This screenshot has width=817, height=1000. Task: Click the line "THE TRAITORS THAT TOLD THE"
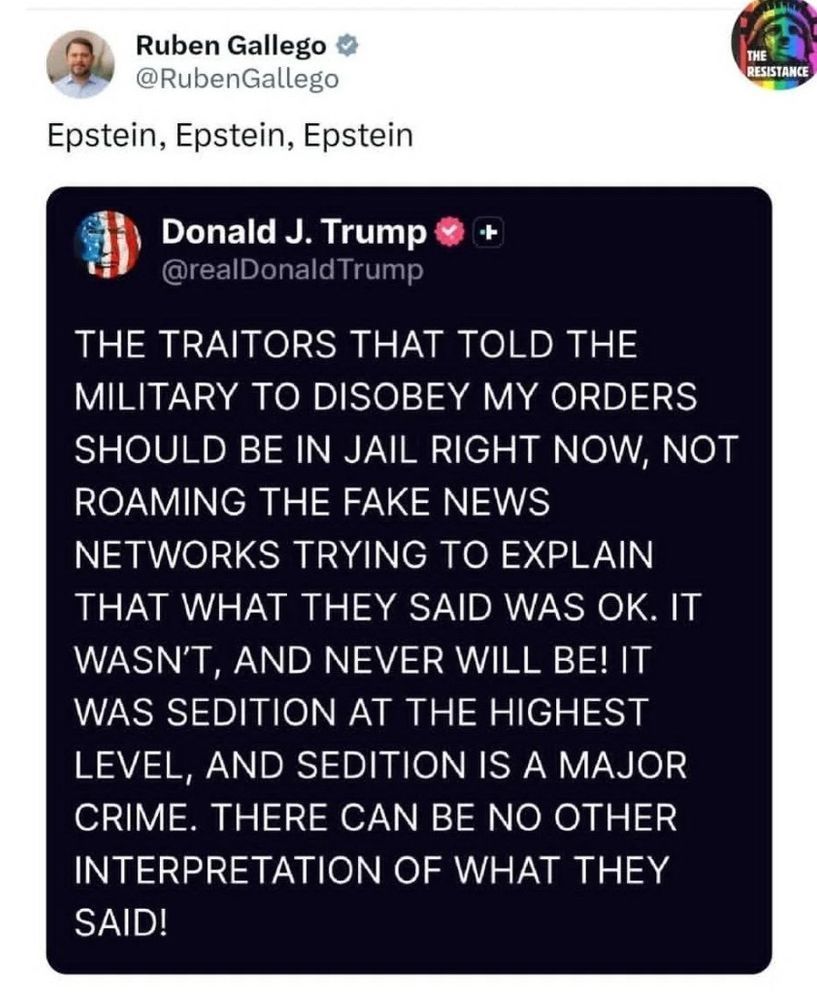coord(356,344)
